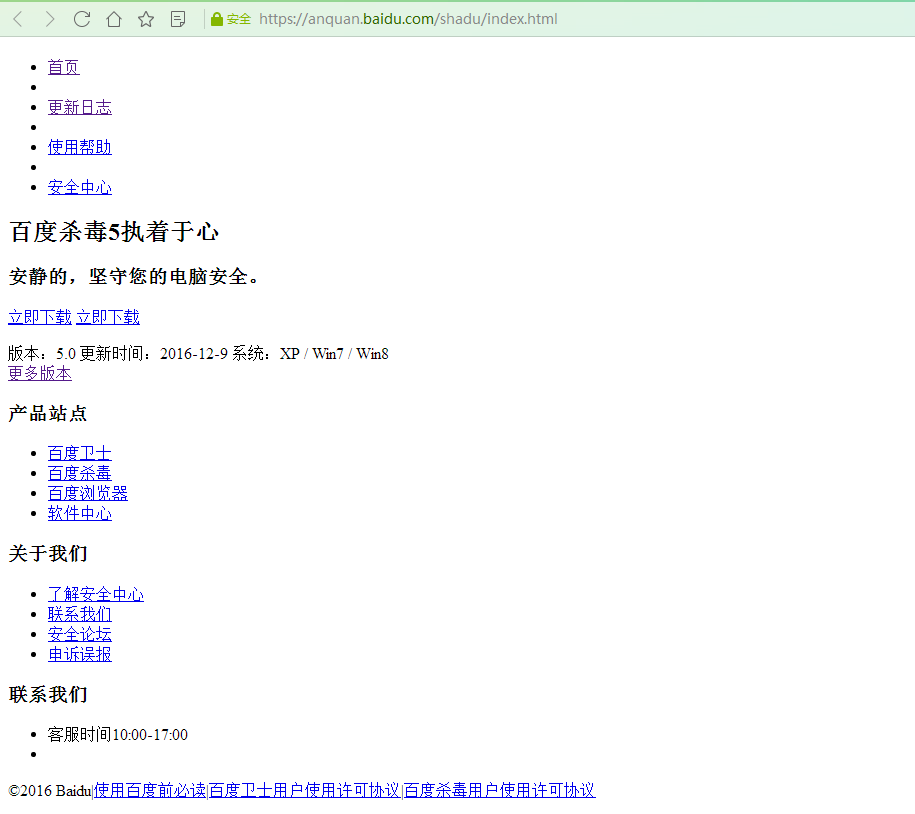
Task: Click the second 立即下载 link
Action: coord(108,317)
